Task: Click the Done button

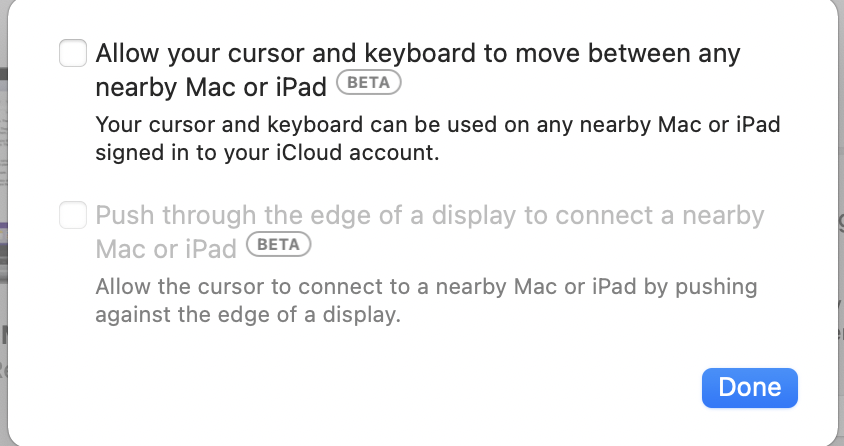Action: click(749, 387)
